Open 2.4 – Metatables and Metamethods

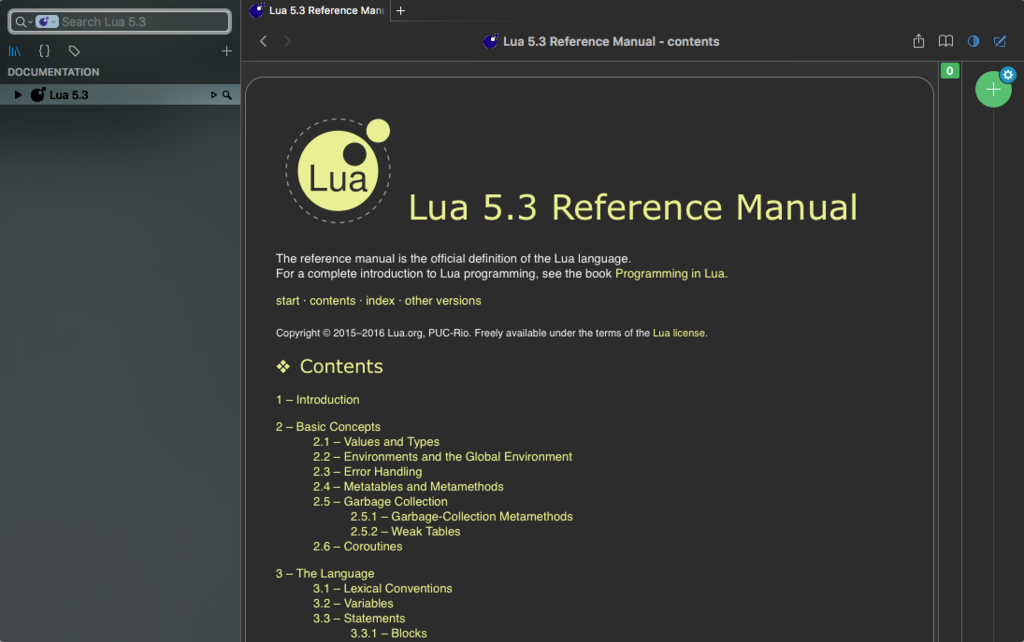click(x=408, y=487)
